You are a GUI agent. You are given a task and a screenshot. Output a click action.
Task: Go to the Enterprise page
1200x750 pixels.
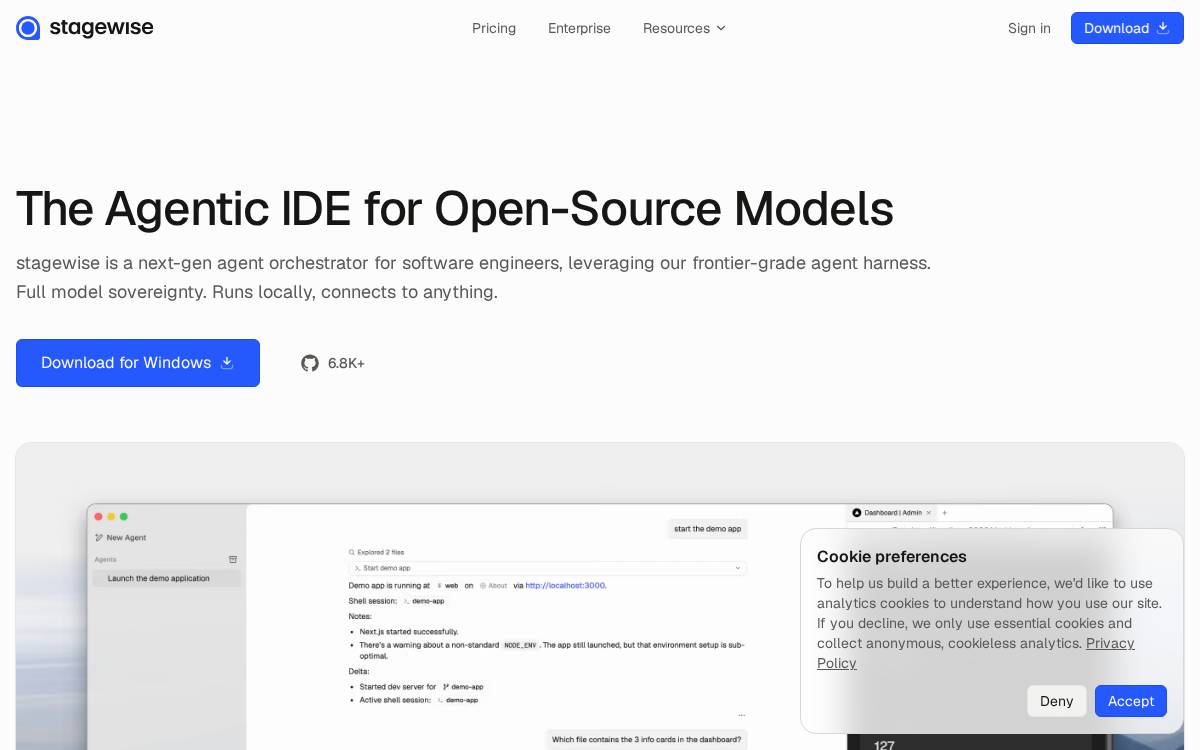coord(579,28)
